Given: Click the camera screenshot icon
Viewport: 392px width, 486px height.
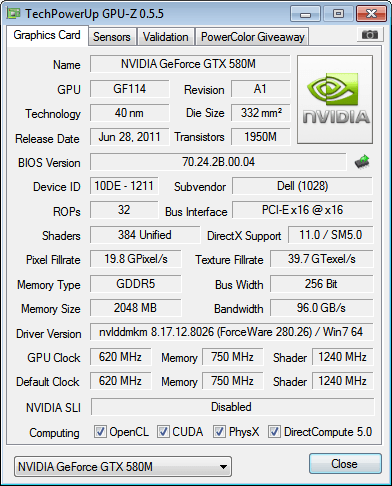Looking at the screenshot, I should [369, 34].
